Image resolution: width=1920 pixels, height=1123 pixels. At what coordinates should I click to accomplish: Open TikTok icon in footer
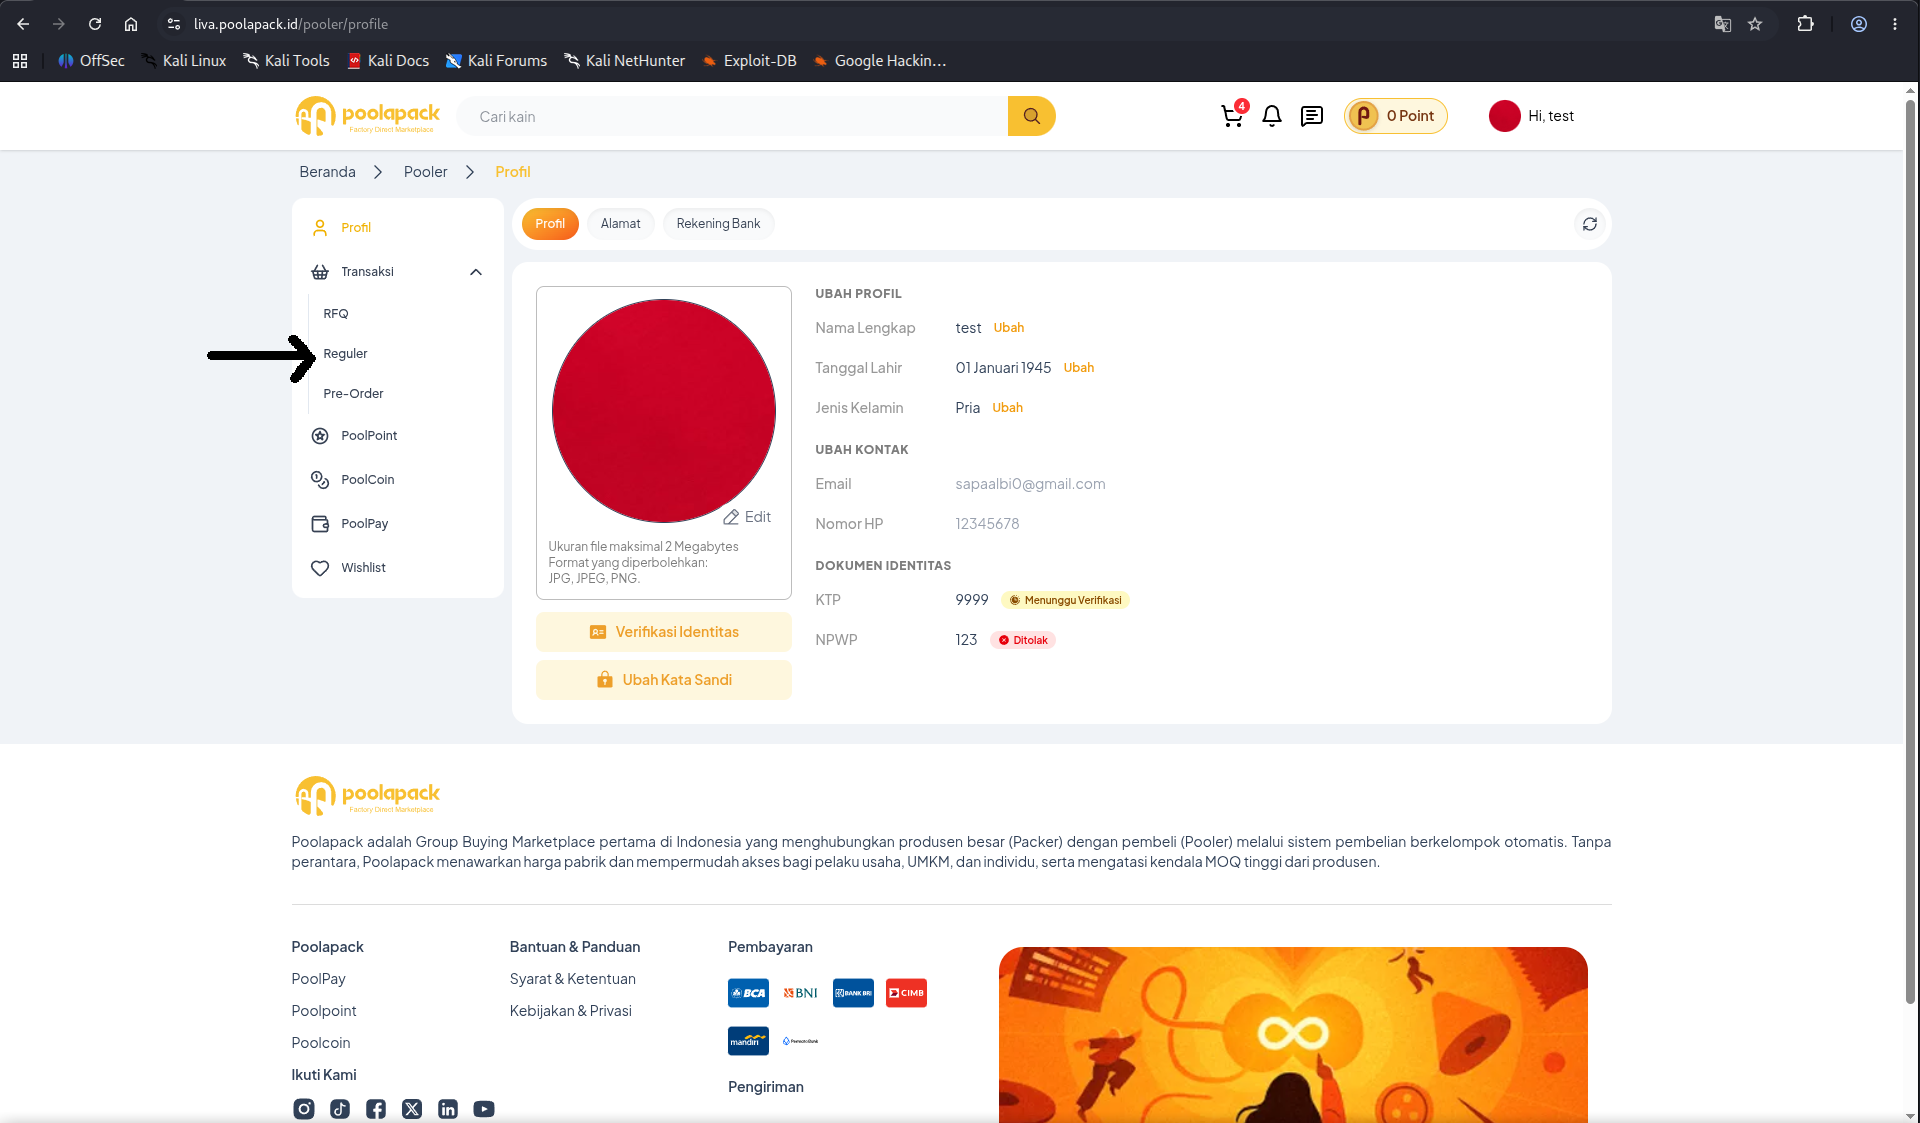340,1109
